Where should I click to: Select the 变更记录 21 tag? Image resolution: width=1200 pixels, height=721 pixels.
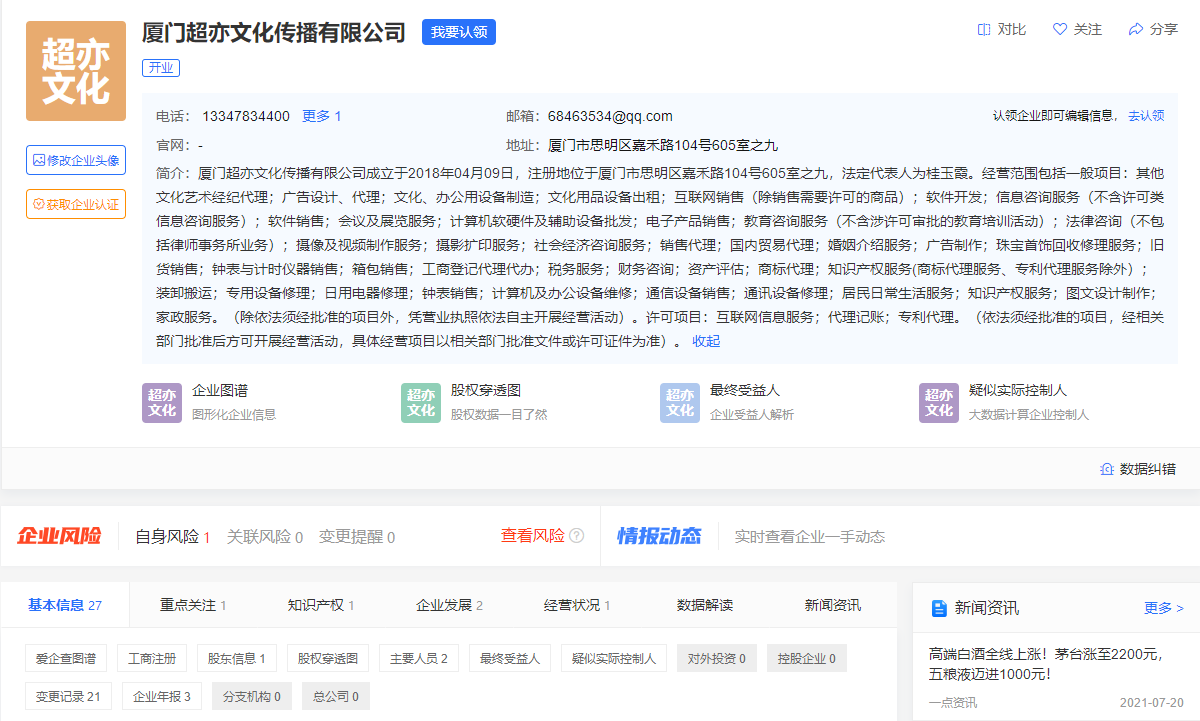68,696
